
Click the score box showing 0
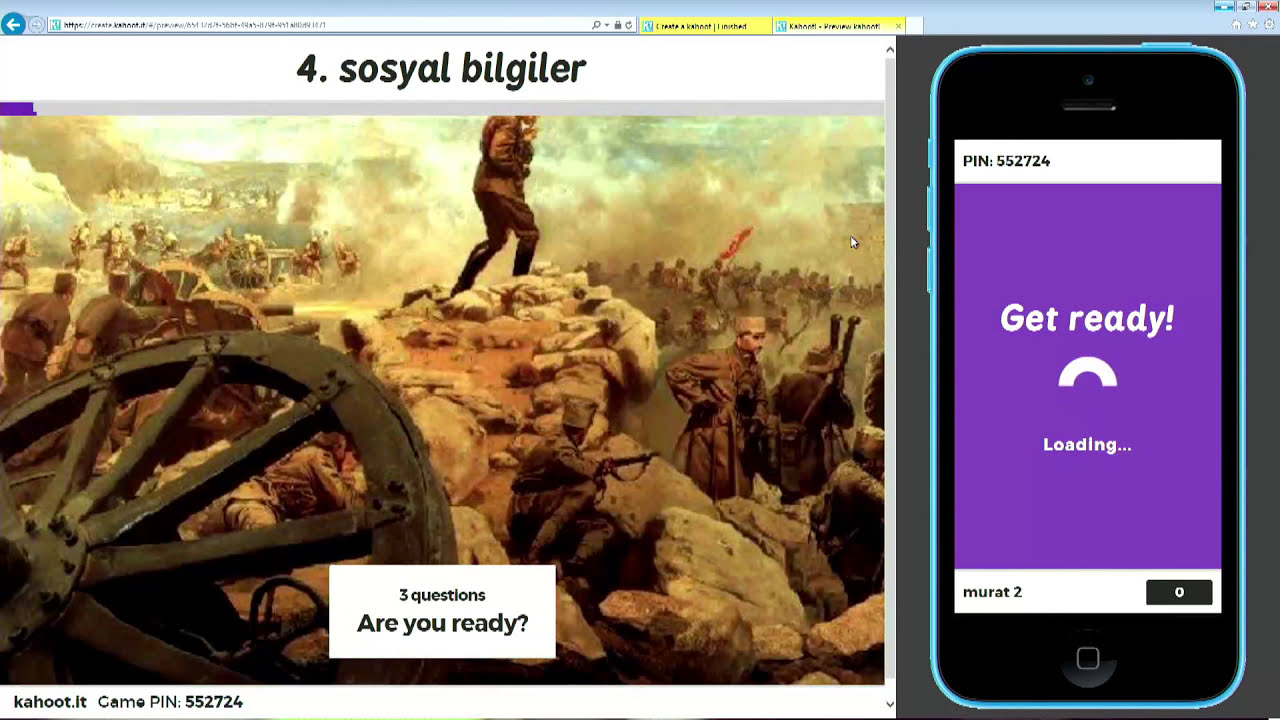pos(1179,592)
